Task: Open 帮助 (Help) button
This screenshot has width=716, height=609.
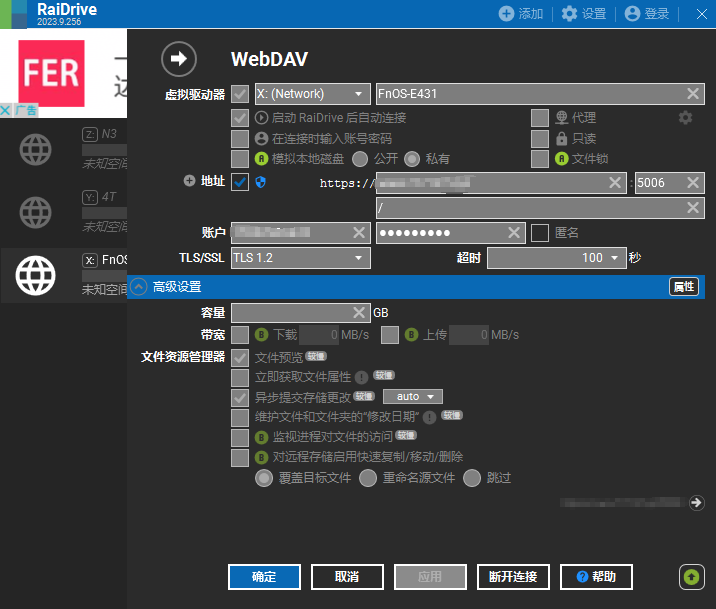Action: pyautogui.click(x=596, y=577)
